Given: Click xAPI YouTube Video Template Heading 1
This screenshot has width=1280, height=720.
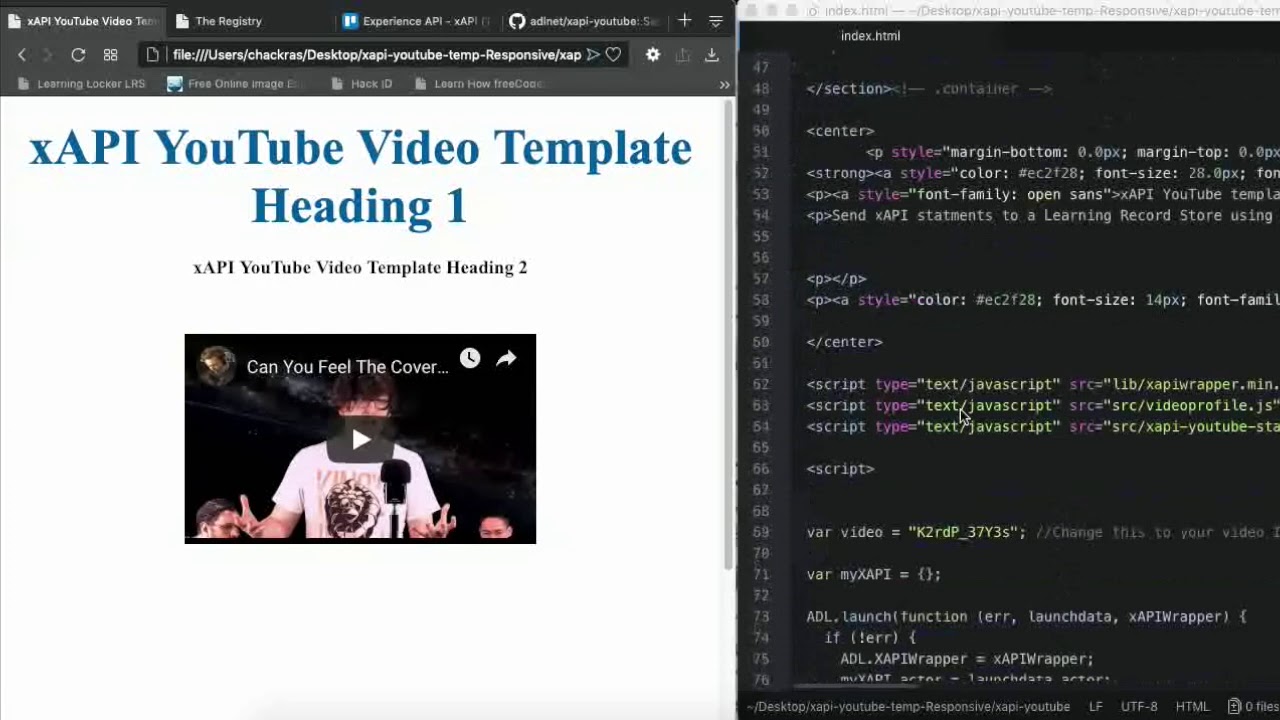Looking at the screenshot, I should (360, 176).
